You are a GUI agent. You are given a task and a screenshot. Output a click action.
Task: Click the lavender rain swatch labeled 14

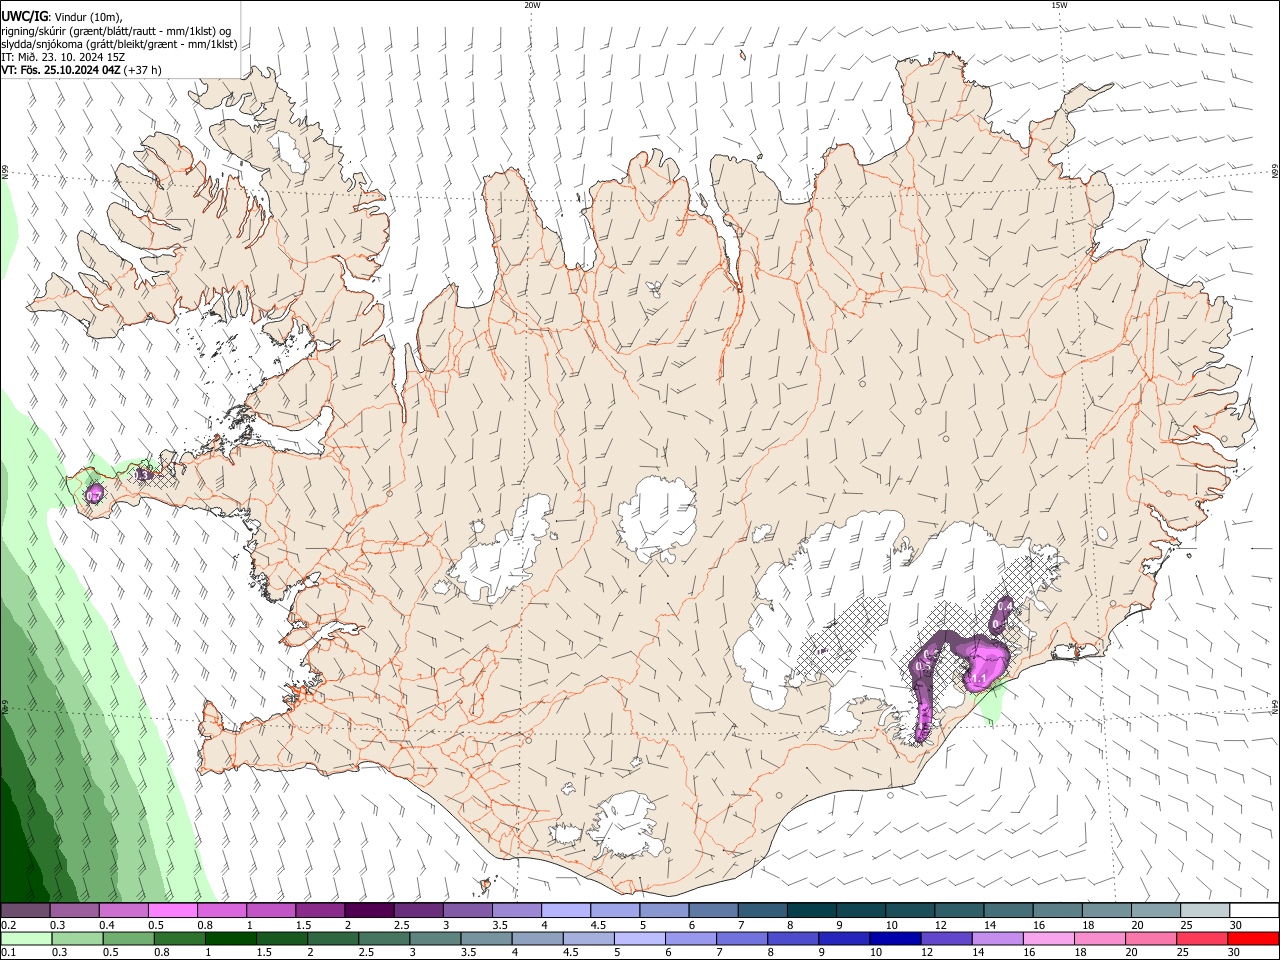tap(997, 938)
